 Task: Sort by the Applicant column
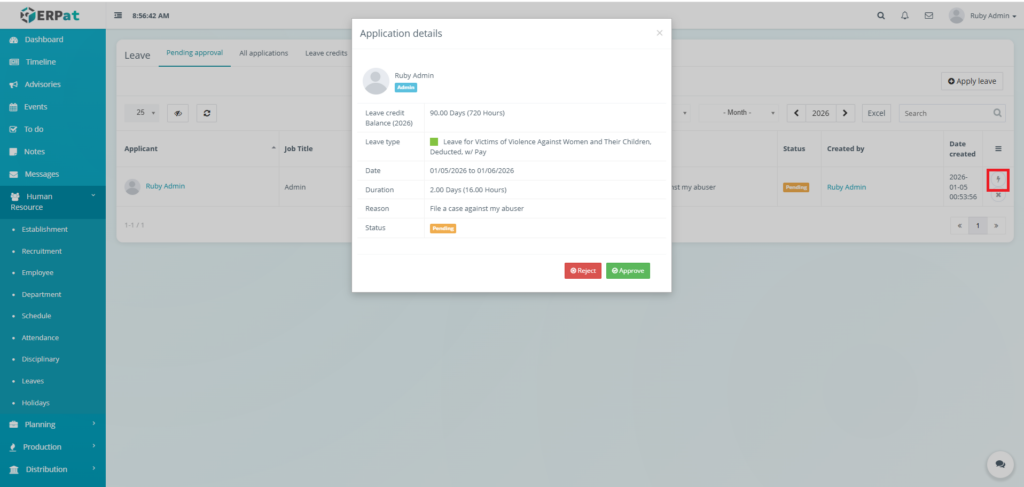pos(200,149)
